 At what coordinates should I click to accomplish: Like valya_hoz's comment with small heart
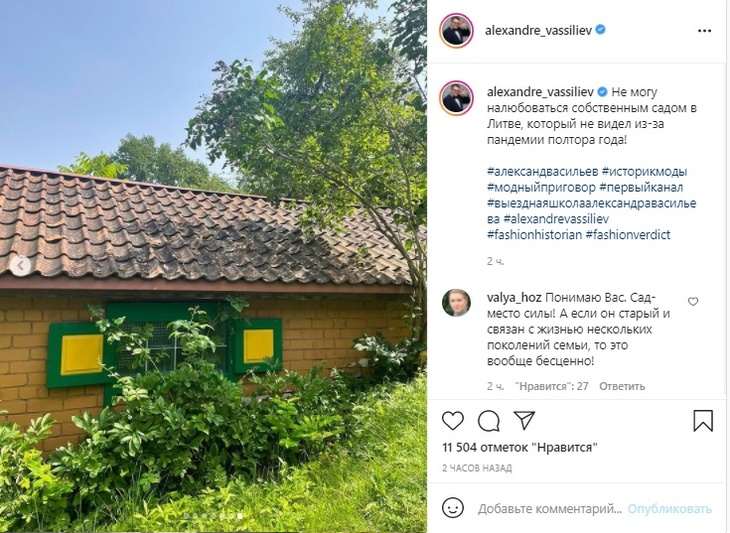click(x=693, y=302)
